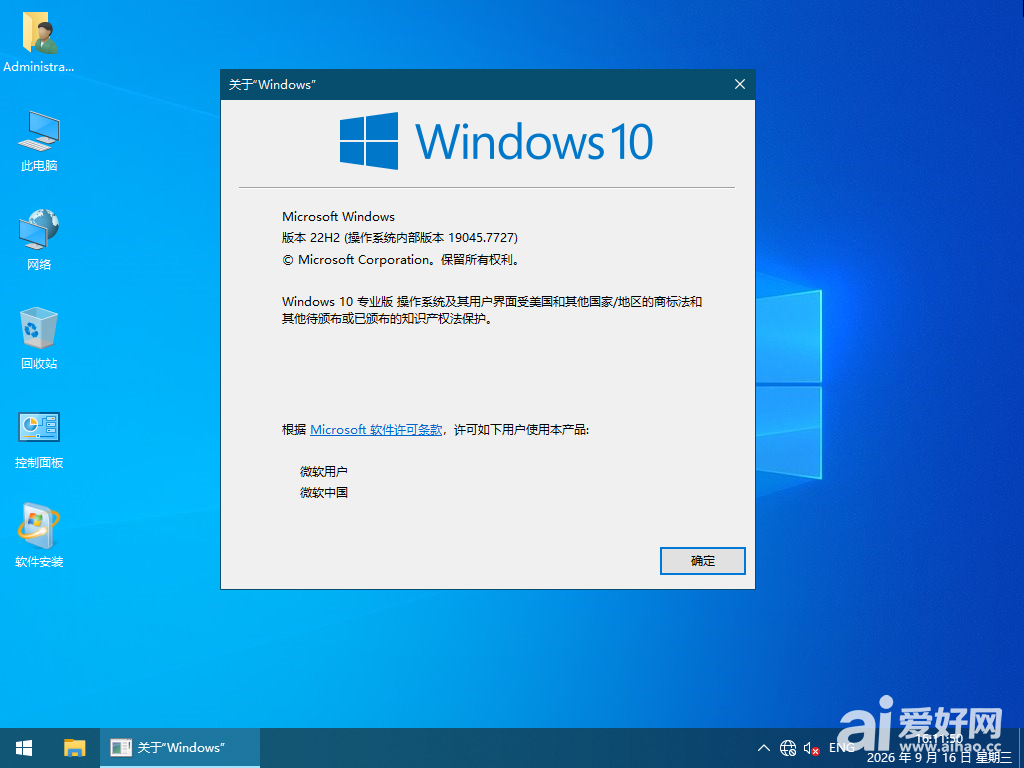This screenshot has width=1024, height=768.
Task: Open File Explorer from the taskbar
Action: point(74,748)
